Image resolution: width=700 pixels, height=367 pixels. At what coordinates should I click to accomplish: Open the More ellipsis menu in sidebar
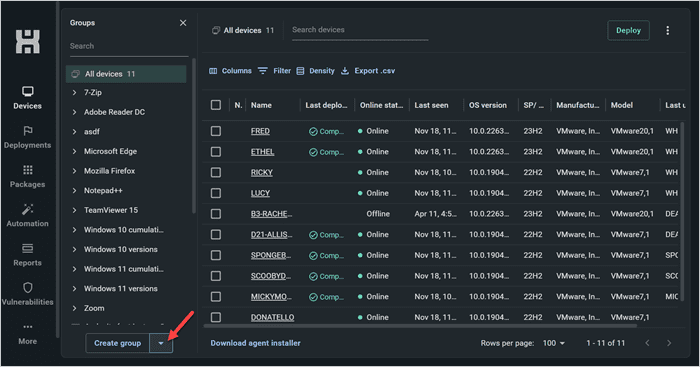pyautogui.click(x=28, y=334)
